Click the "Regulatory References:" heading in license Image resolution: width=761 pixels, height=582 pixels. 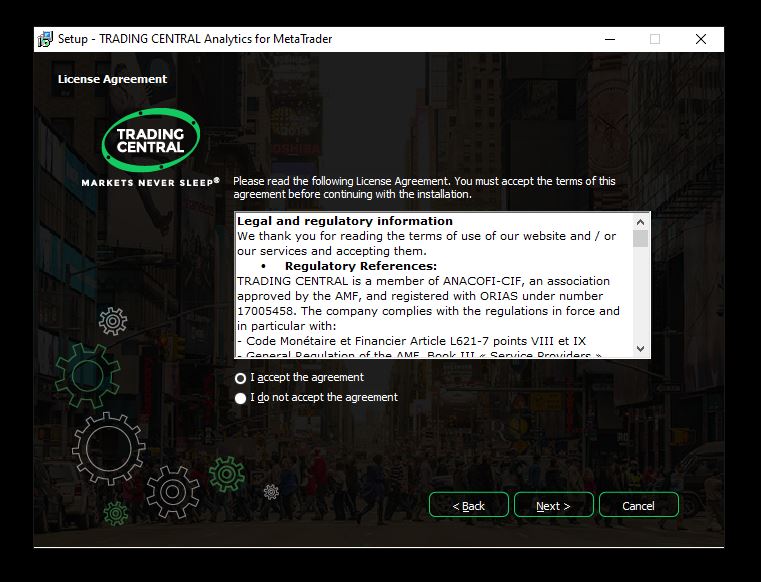click(360, 266)
